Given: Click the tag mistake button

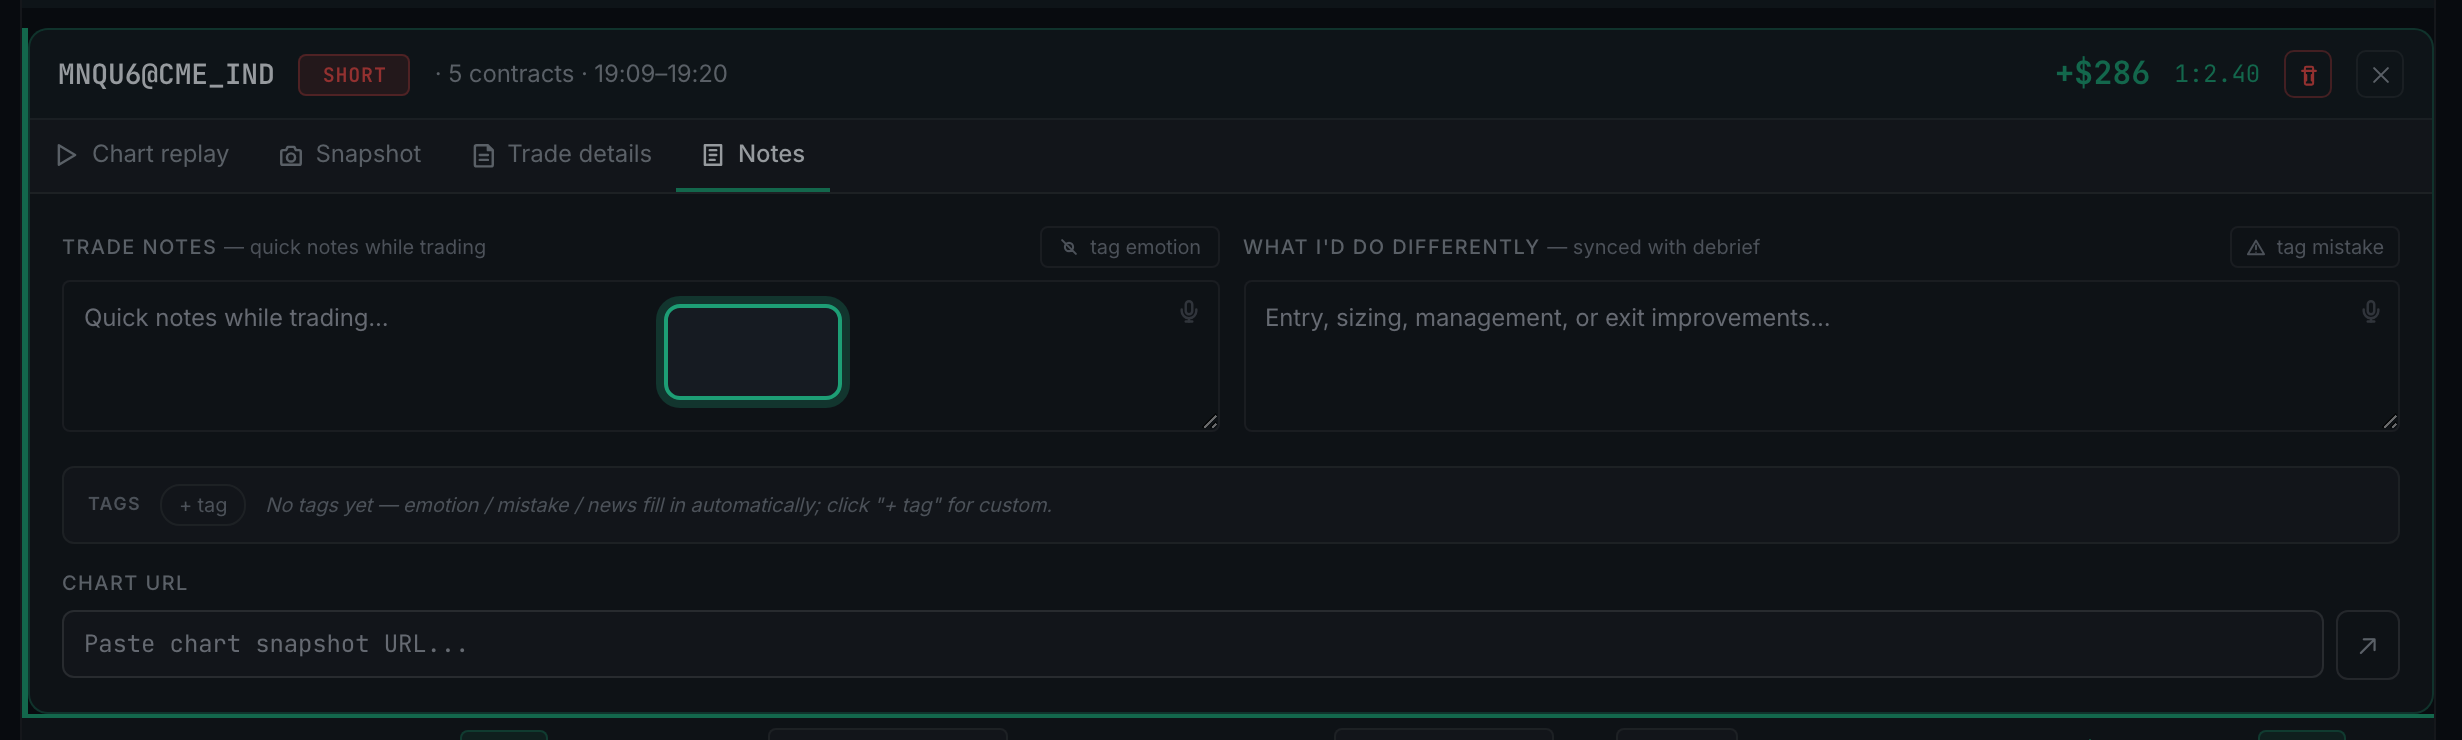Looking at the screenshot, I should coord(2314,247).
